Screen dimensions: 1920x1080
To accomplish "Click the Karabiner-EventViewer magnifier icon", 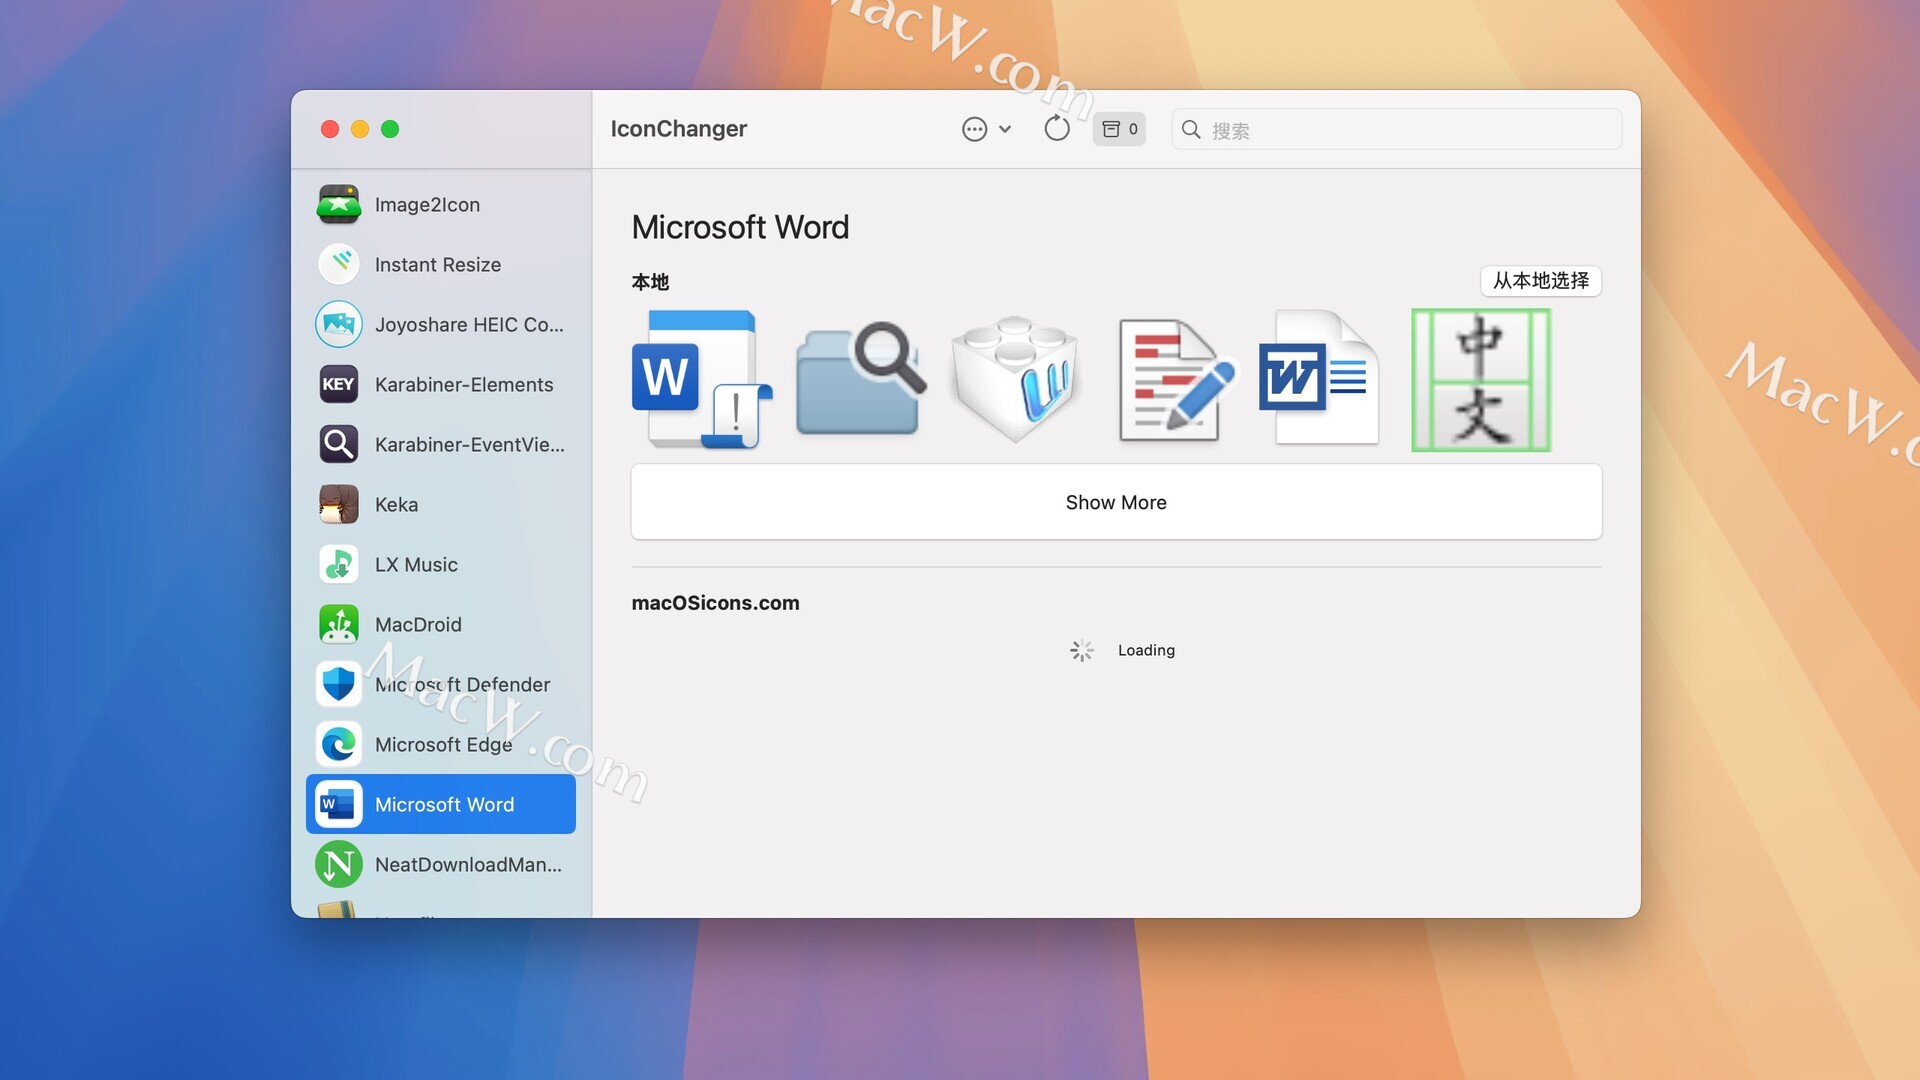I will click(339, 444).
